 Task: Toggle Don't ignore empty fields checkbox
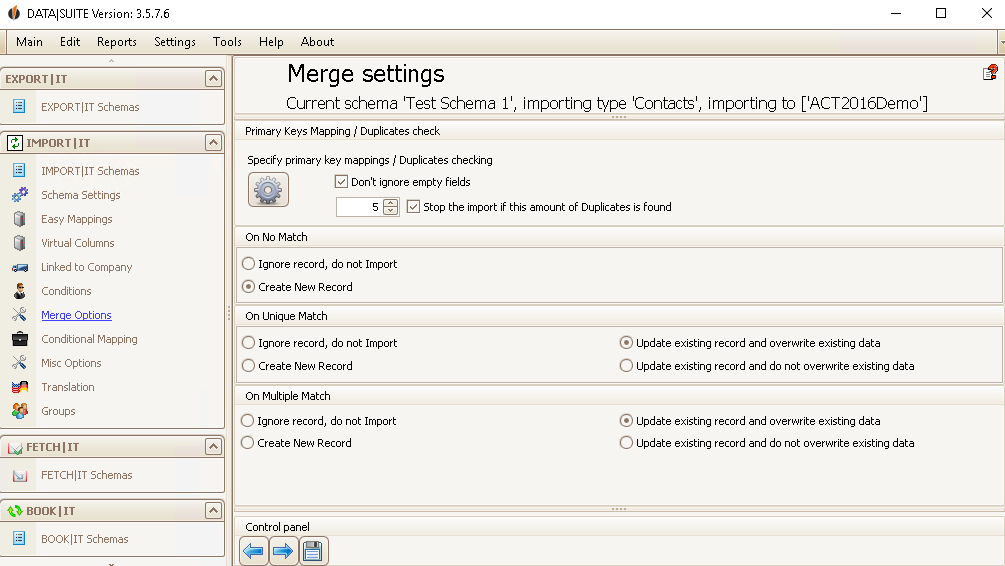pyautogui.click(x=342, y=182)
